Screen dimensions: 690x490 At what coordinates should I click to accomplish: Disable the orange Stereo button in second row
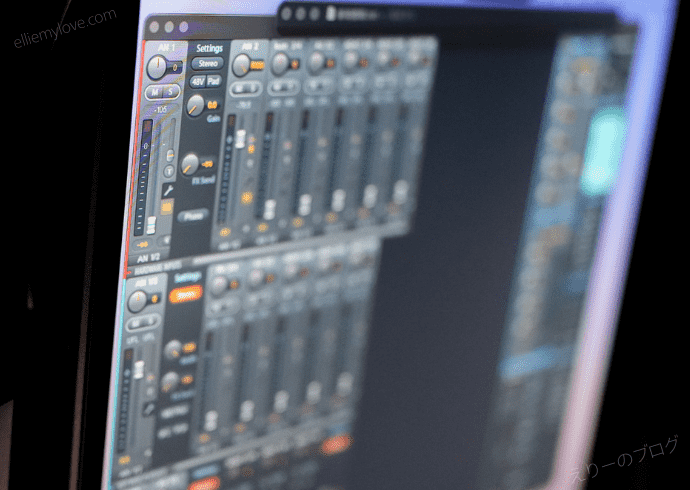point(184,296)
